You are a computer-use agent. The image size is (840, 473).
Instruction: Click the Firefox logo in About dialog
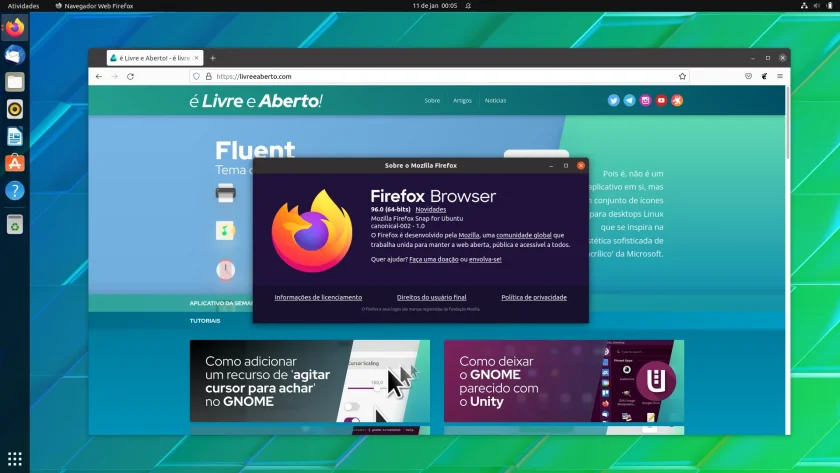pyautogui.click(x=312, y=231)
